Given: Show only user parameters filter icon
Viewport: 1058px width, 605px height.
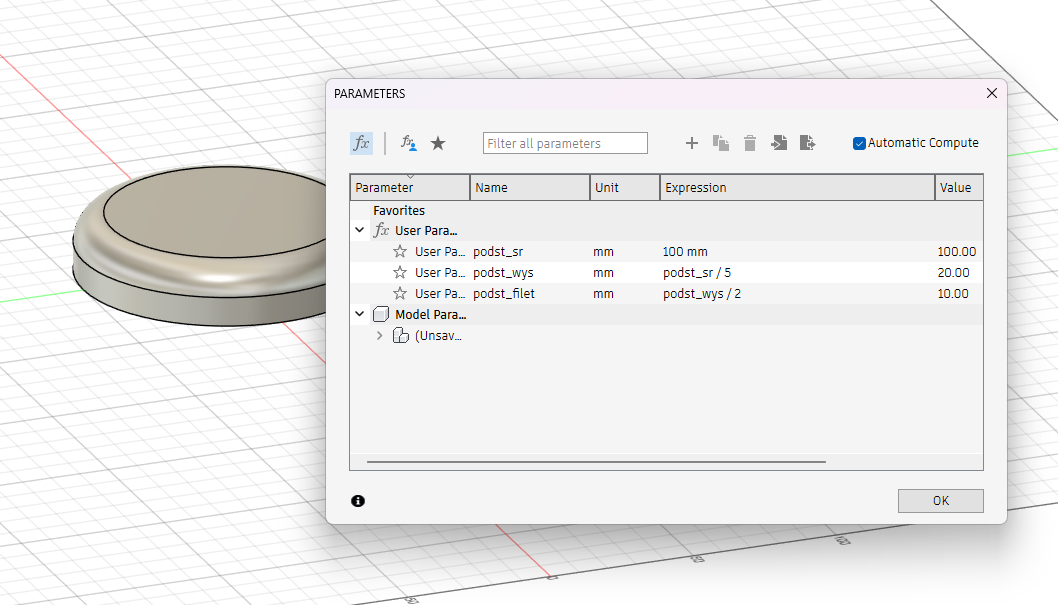Looking at the screenshot, I should click(408, 143).
